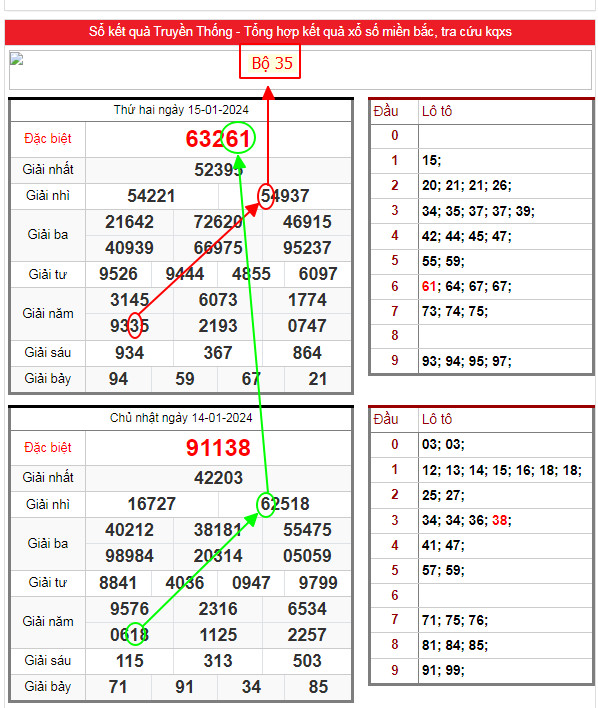
Task: Click the broken image icon below the header
Action: tap(17, 59)
